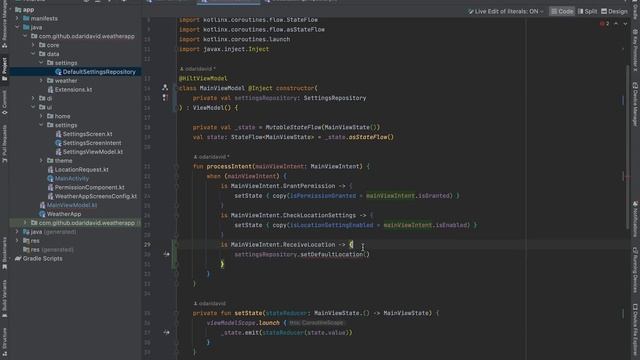Select the res (generated) folder
640x360 pixels.
tap(52, 249)
